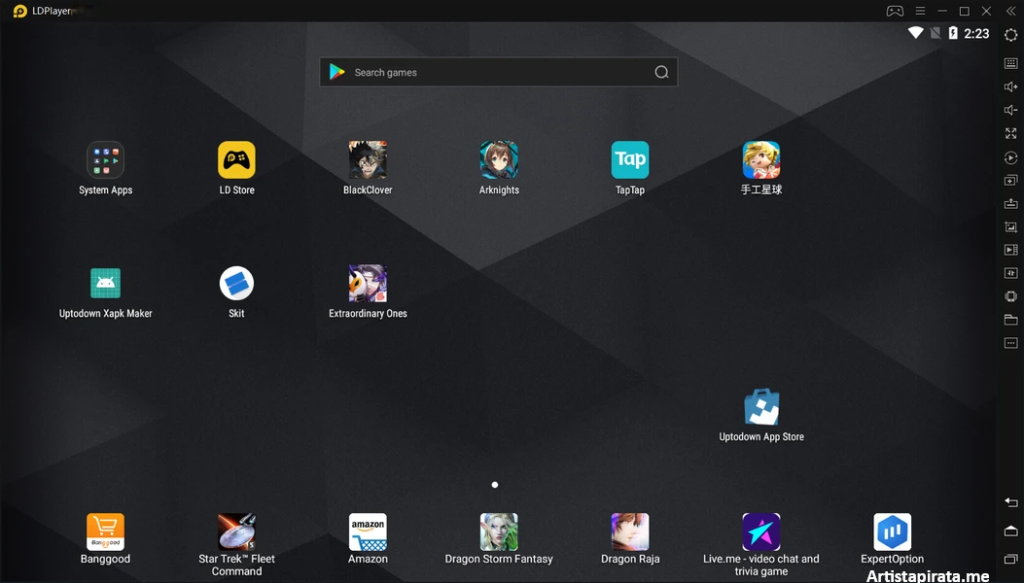Take a screenshot with the sidebar tool
Screen dimensions: 1024x583
tap(1010, 226)
